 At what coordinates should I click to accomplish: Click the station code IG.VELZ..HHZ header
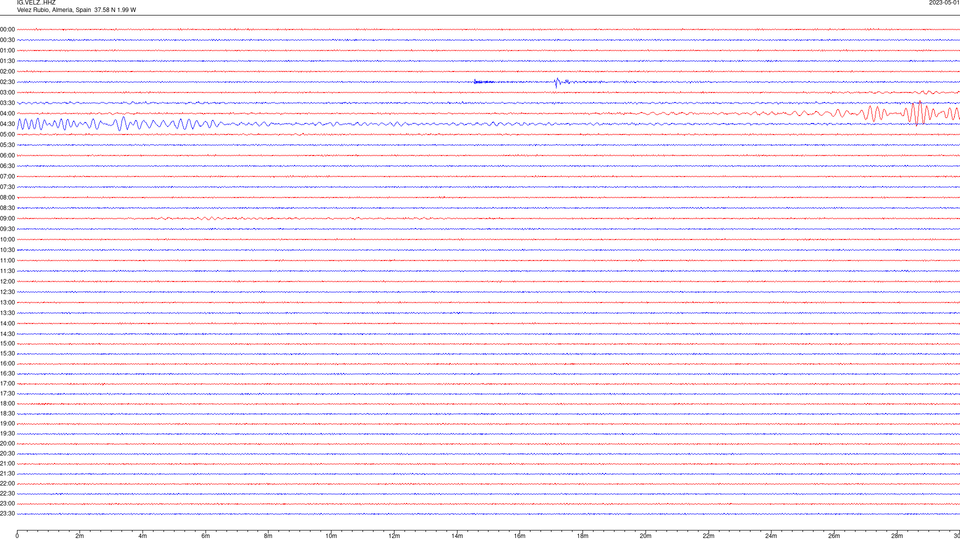(x=36, y=2)
